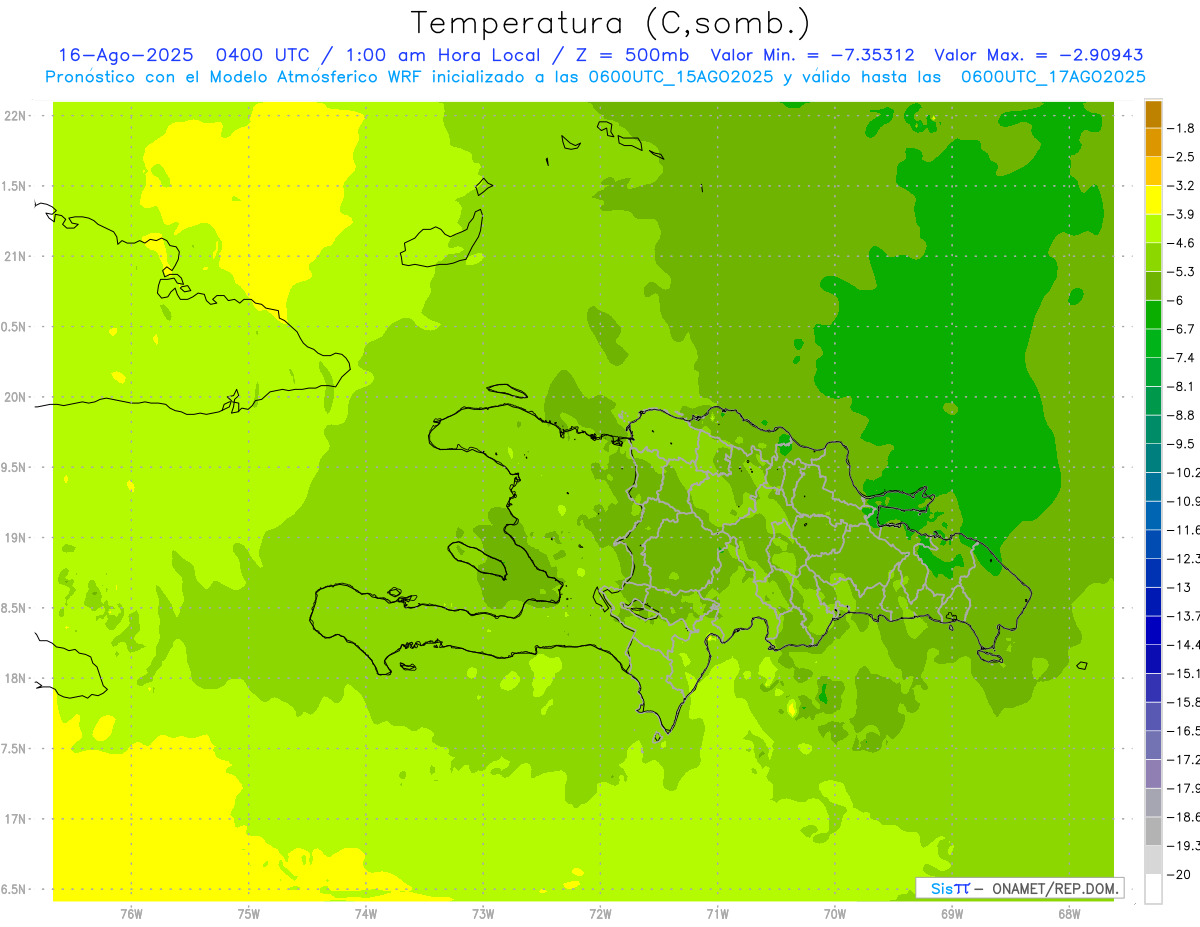Pick the white swatch below -20 on color bar
Image resolution: width=1200 pixels, height=927 pixels.
click(1153, 889)
